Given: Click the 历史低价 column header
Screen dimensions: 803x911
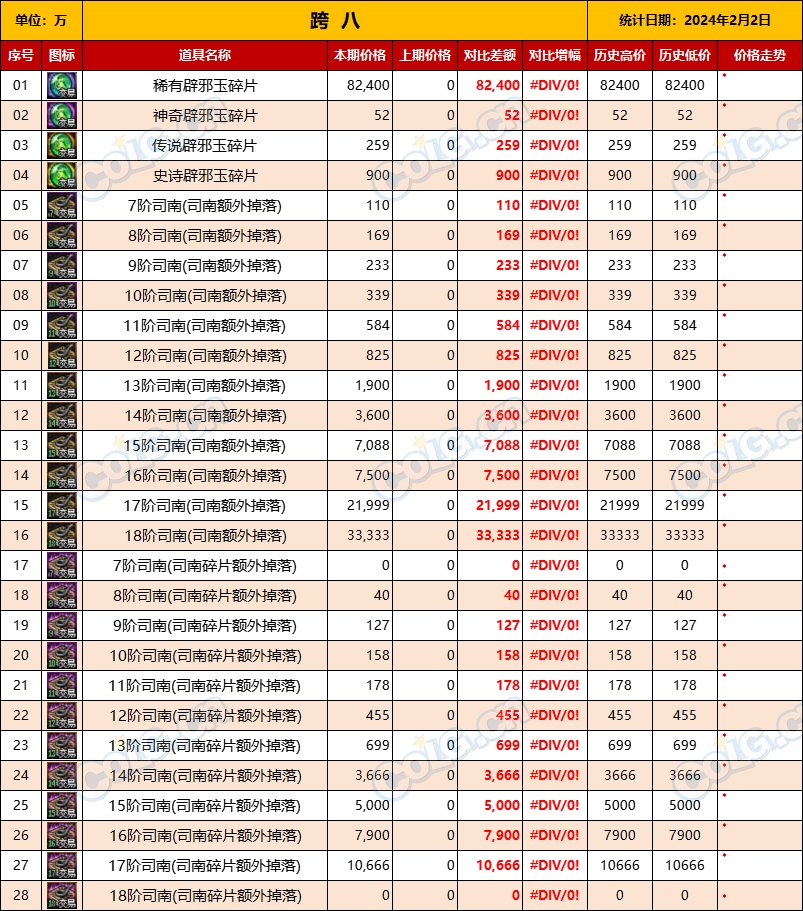Looking at the screenshot, I should [685, 55].
